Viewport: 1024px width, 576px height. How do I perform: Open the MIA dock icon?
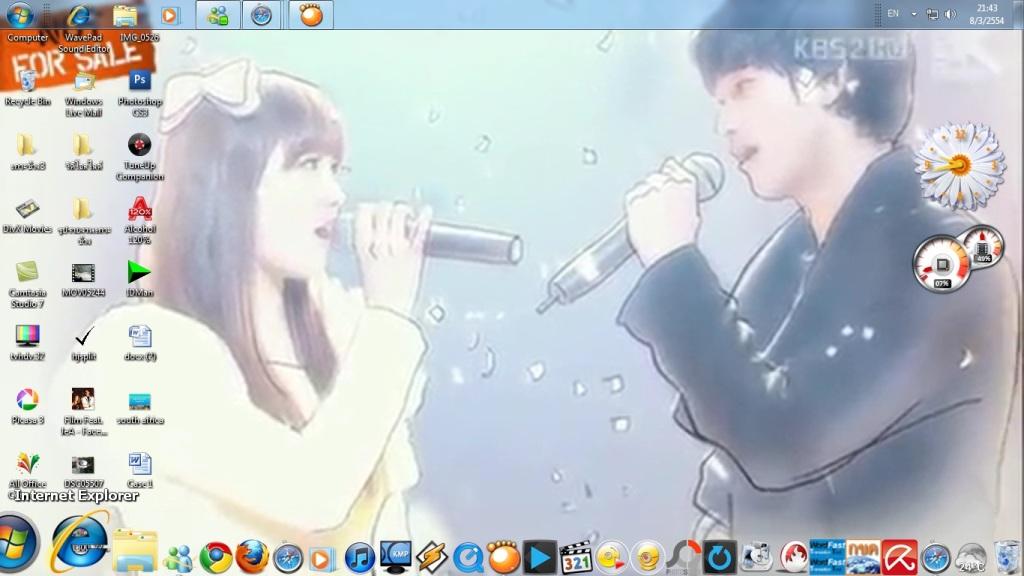(863, 557)
